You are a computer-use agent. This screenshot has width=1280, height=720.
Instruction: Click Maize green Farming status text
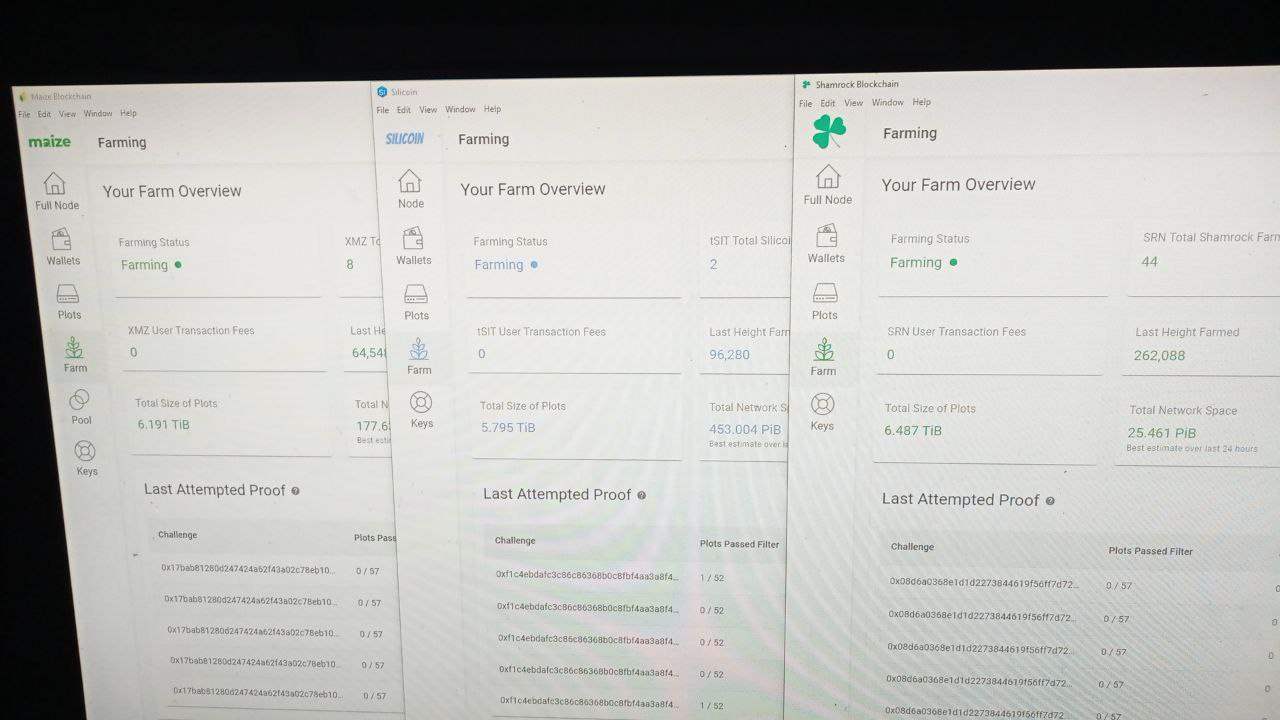pyautogui.click(x=144, y=265)
